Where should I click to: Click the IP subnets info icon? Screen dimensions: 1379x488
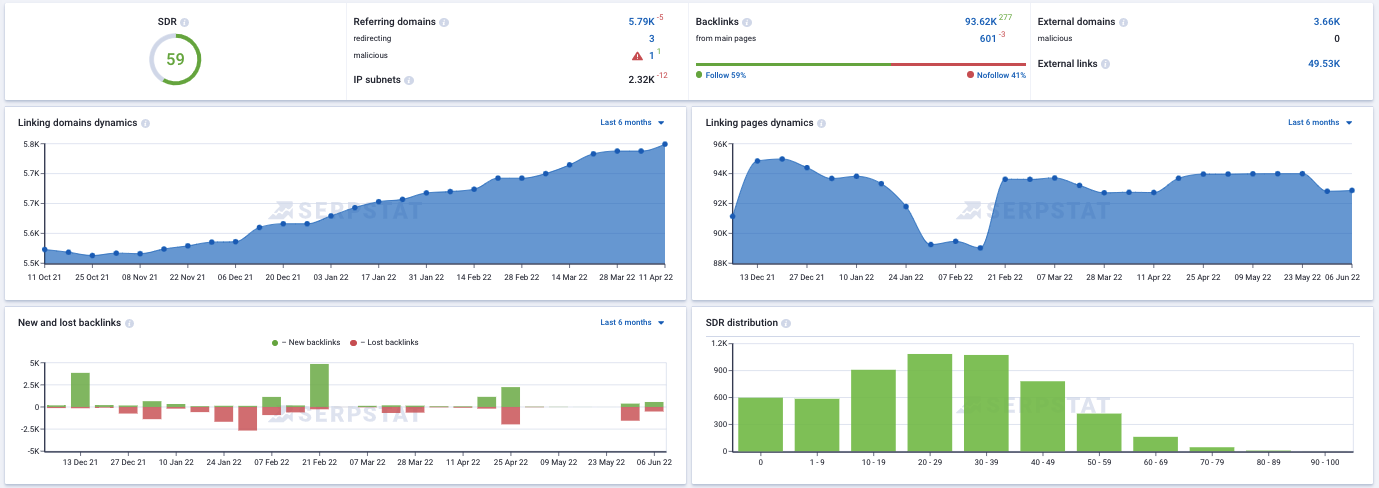point(409,80)
